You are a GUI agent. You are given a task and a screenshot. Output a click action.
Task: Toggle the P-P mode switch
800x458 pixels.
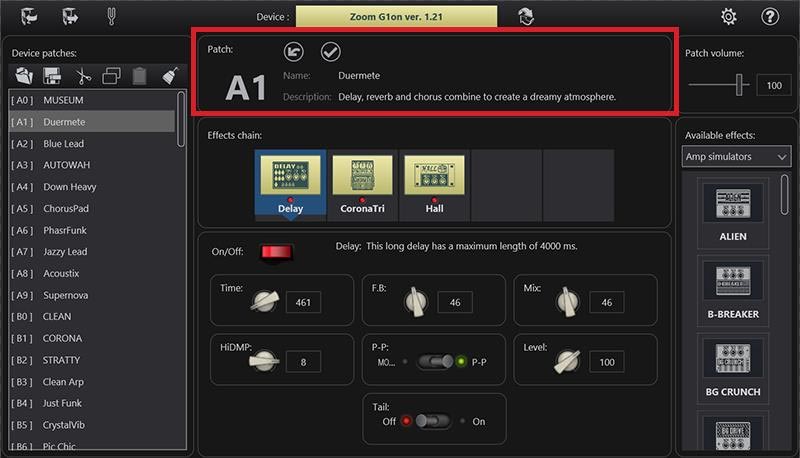pos(435,361)
